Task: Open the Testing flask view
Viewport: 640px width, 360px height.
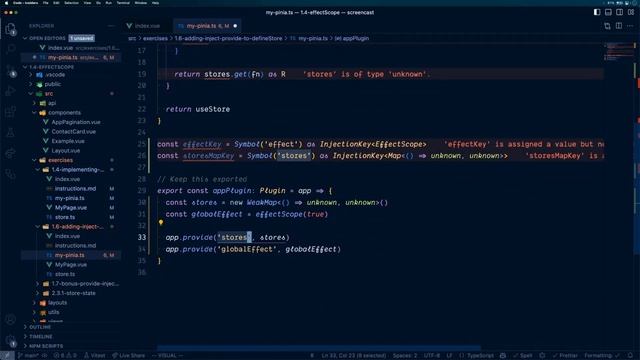Action: pos(11,132)
